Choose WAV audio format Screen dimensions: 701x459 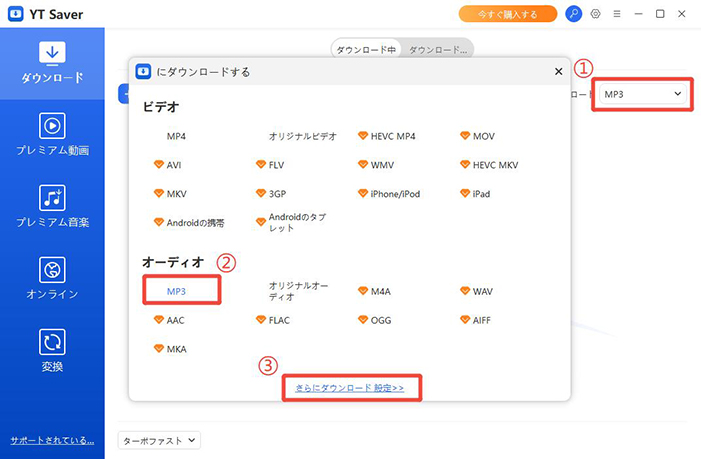coord(477,291)
